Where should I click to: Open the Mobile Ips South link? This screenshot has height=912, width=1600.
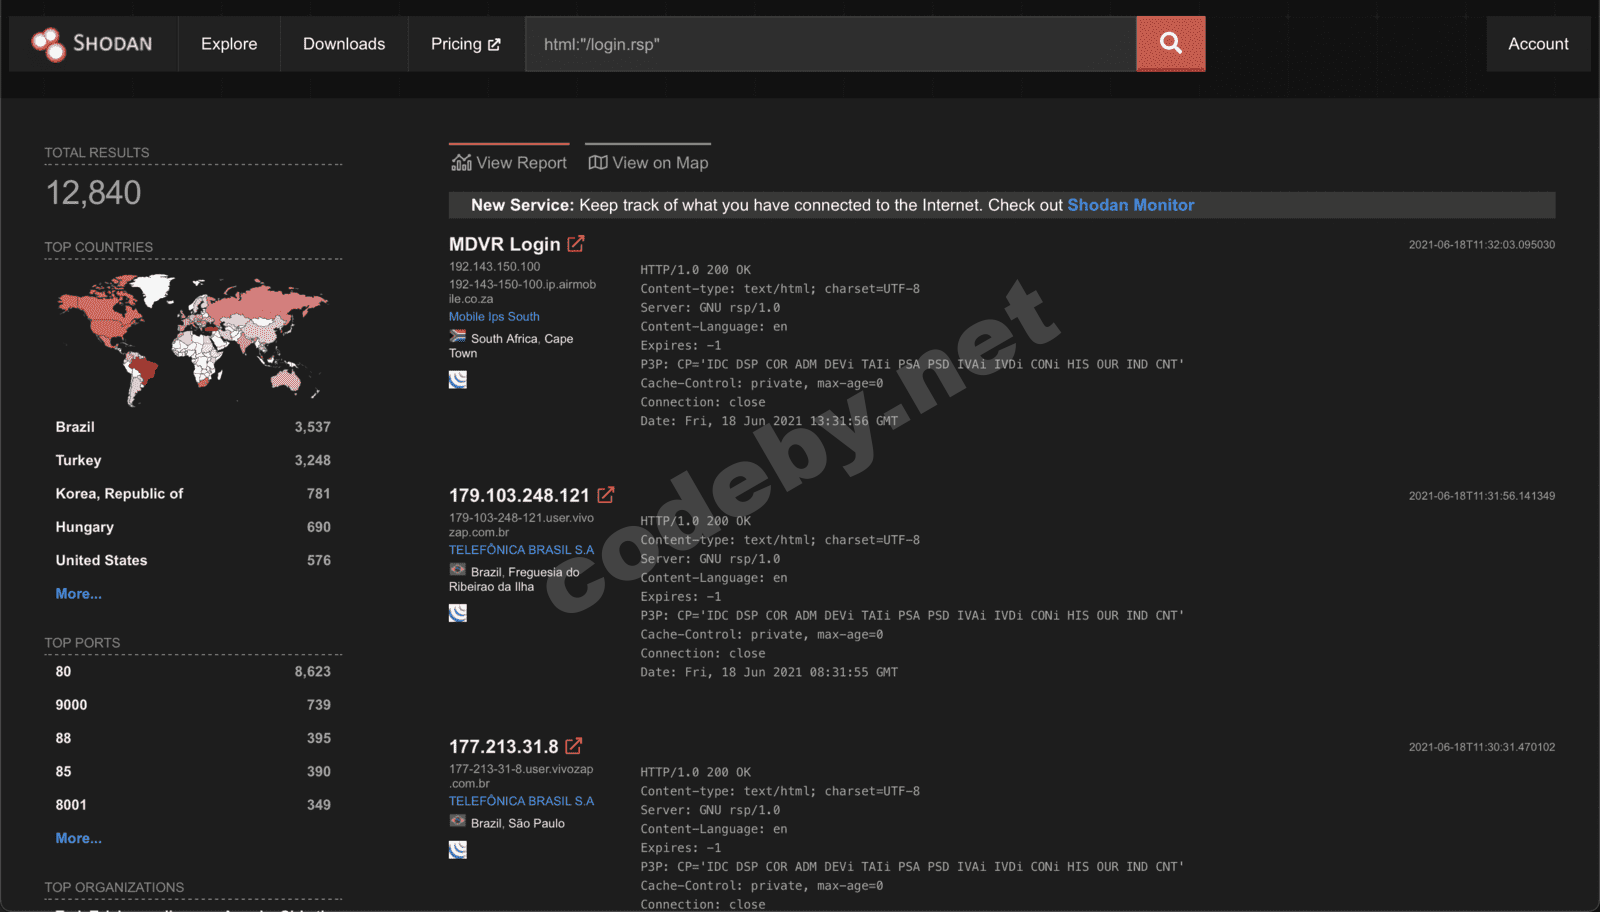click(x=493, y=316)
